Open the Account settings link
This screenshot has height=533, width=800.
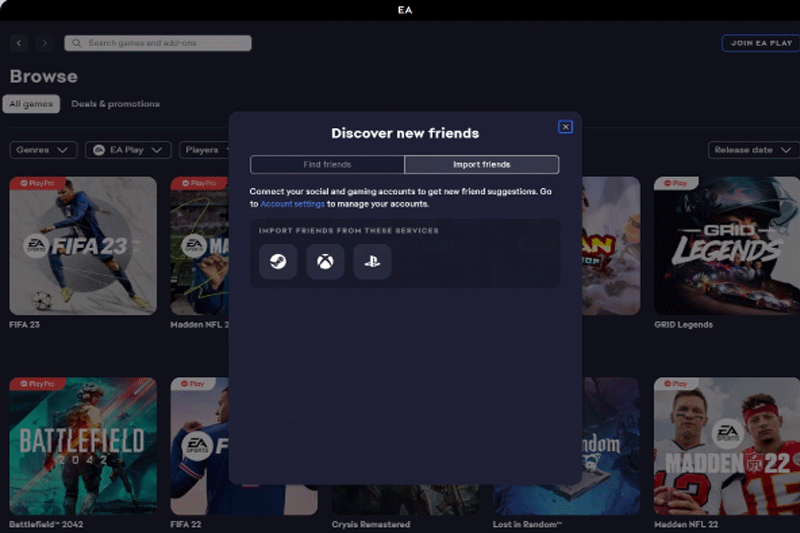pyautogui.click(x=292, y=204)
